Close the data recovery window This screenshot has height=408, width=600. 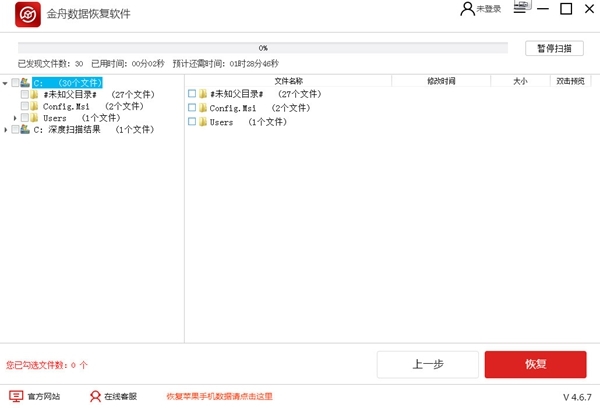[x=590, y=9]
